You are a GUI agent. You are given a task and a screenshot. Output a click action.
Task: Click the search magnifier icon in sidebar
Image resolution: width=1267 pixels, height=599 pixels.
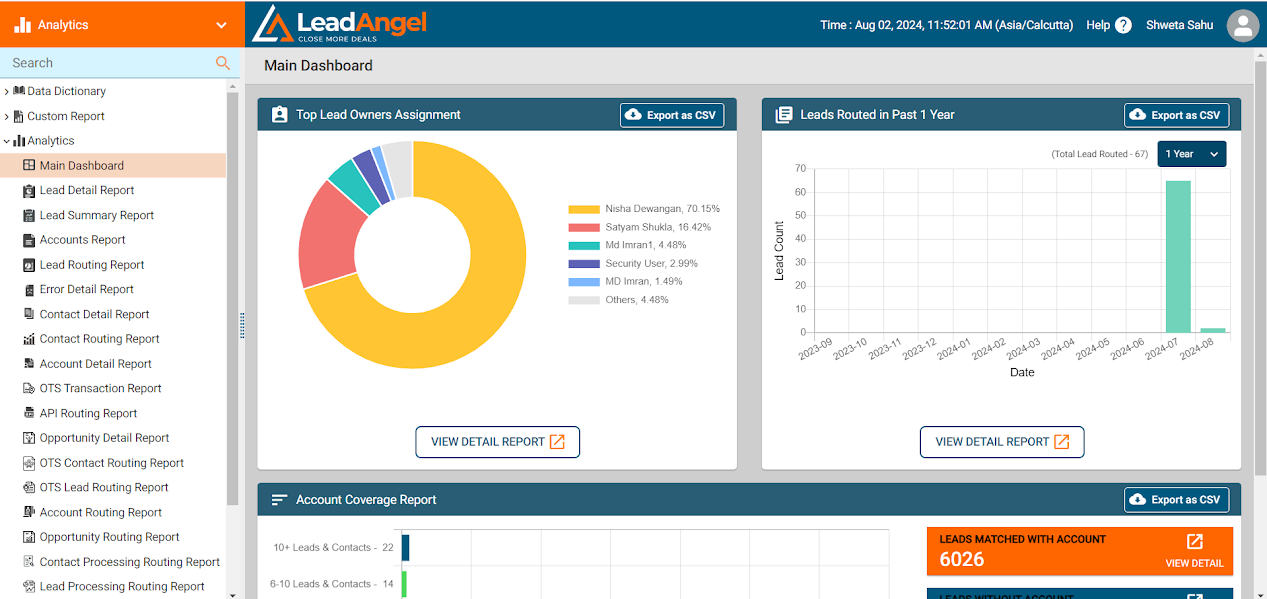pos(223,63)
